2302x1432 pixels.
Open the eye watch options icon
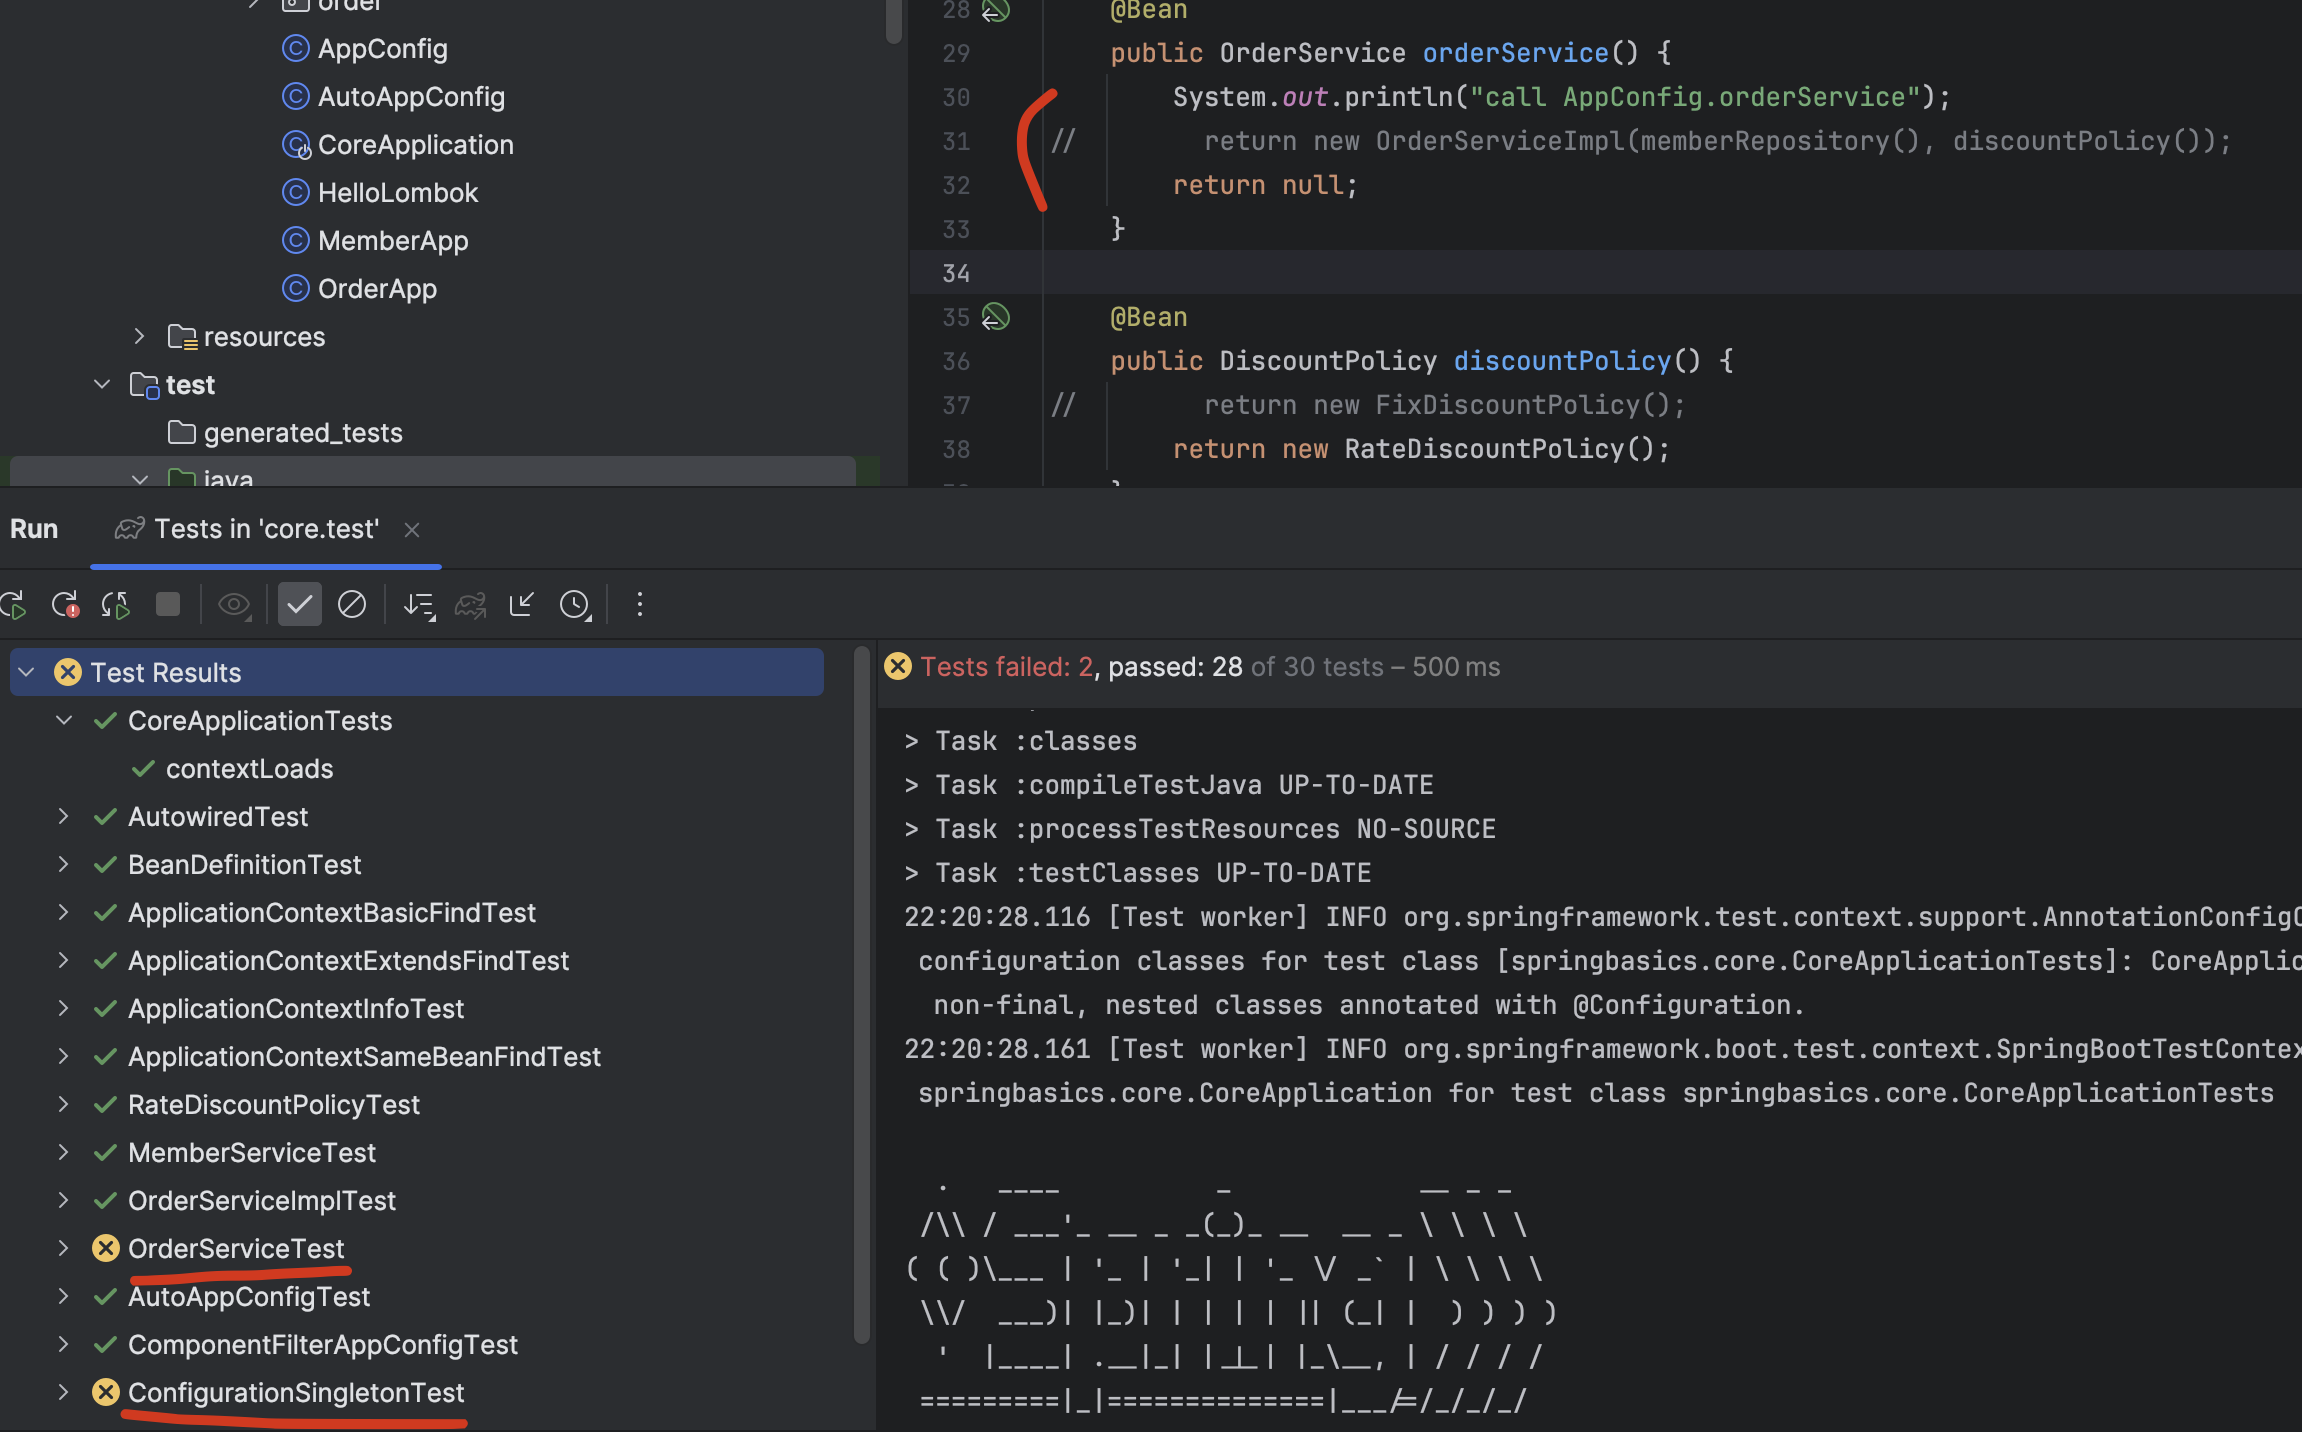[x=234, y=605]
